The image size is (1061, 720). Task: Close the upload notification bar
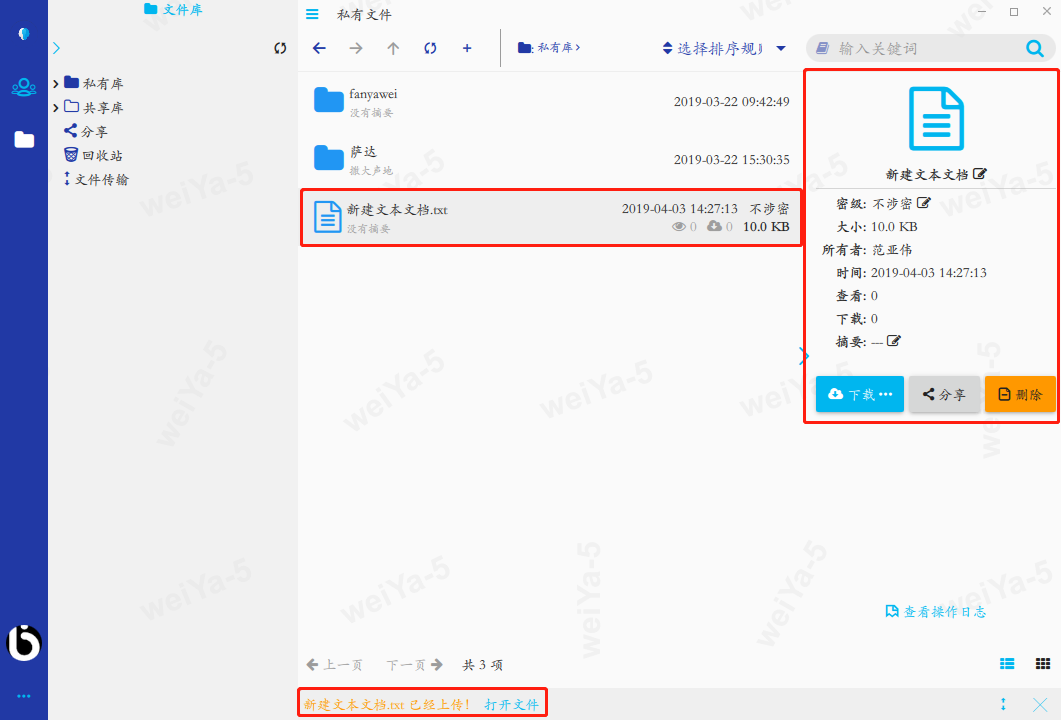(x=1040, y=704)
